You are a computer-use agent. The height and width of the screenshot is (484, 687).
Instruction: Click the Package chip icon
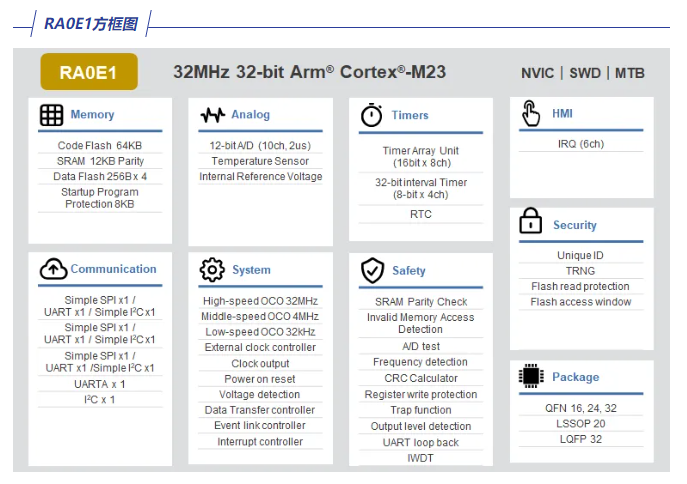531,376
